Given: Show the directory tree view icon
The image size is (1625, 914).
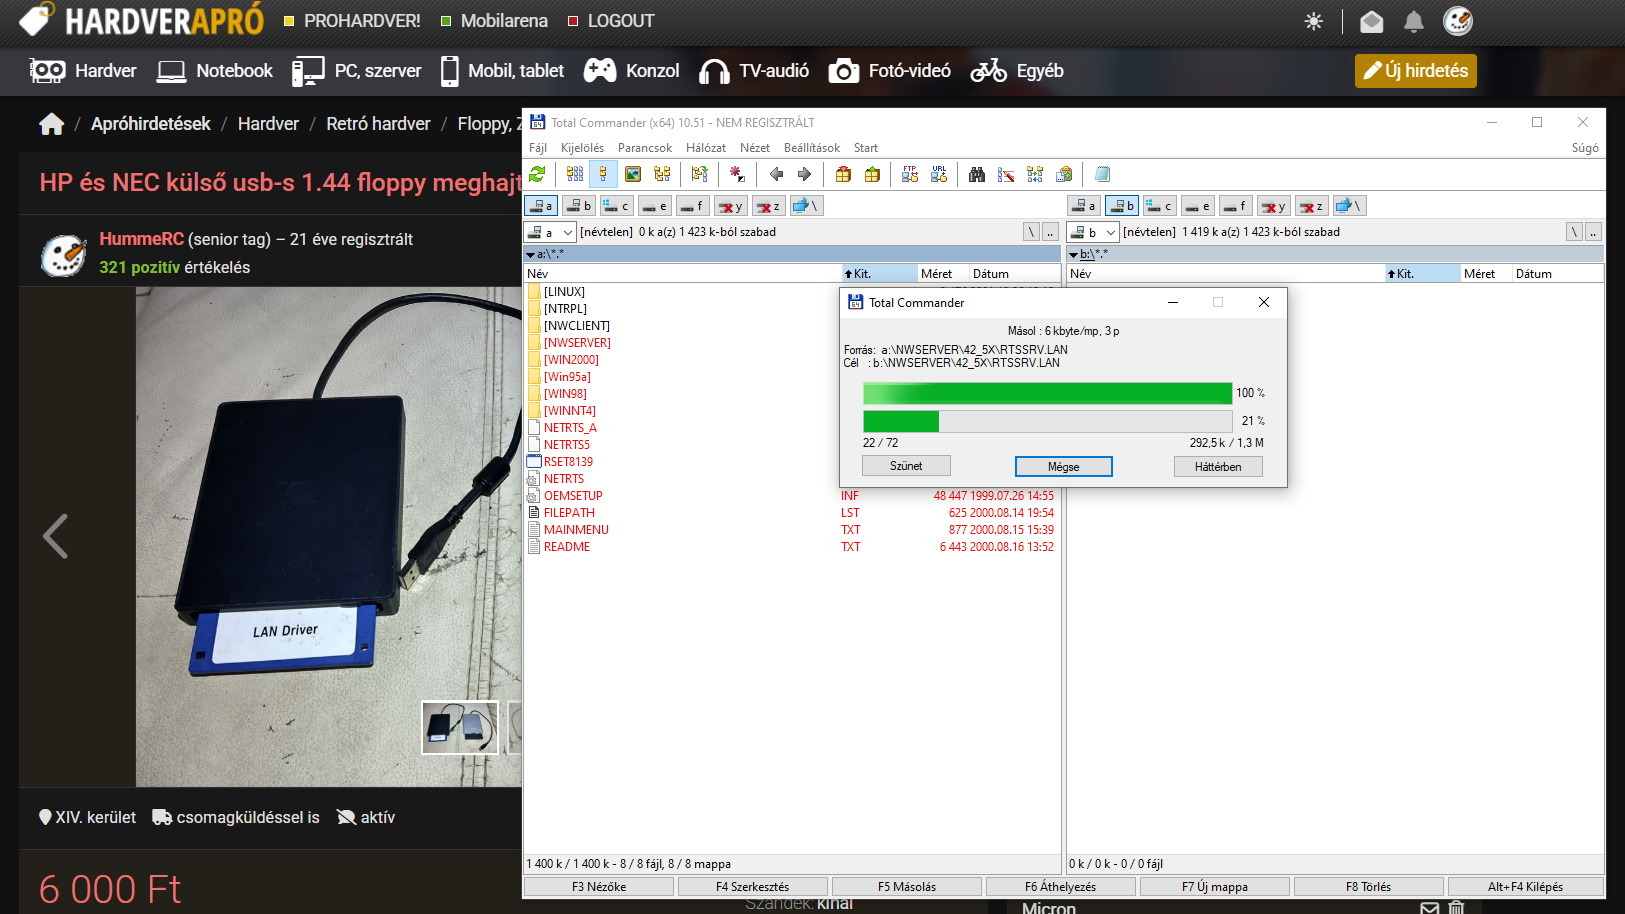Looking at the screenshot, I should pos(662,174).
